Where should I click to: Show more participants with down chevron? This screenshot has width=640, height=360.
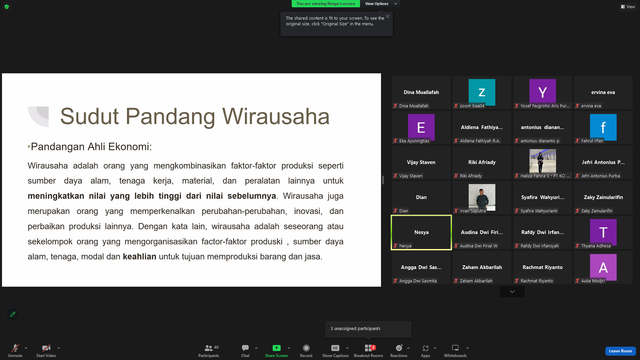[512, 291]
